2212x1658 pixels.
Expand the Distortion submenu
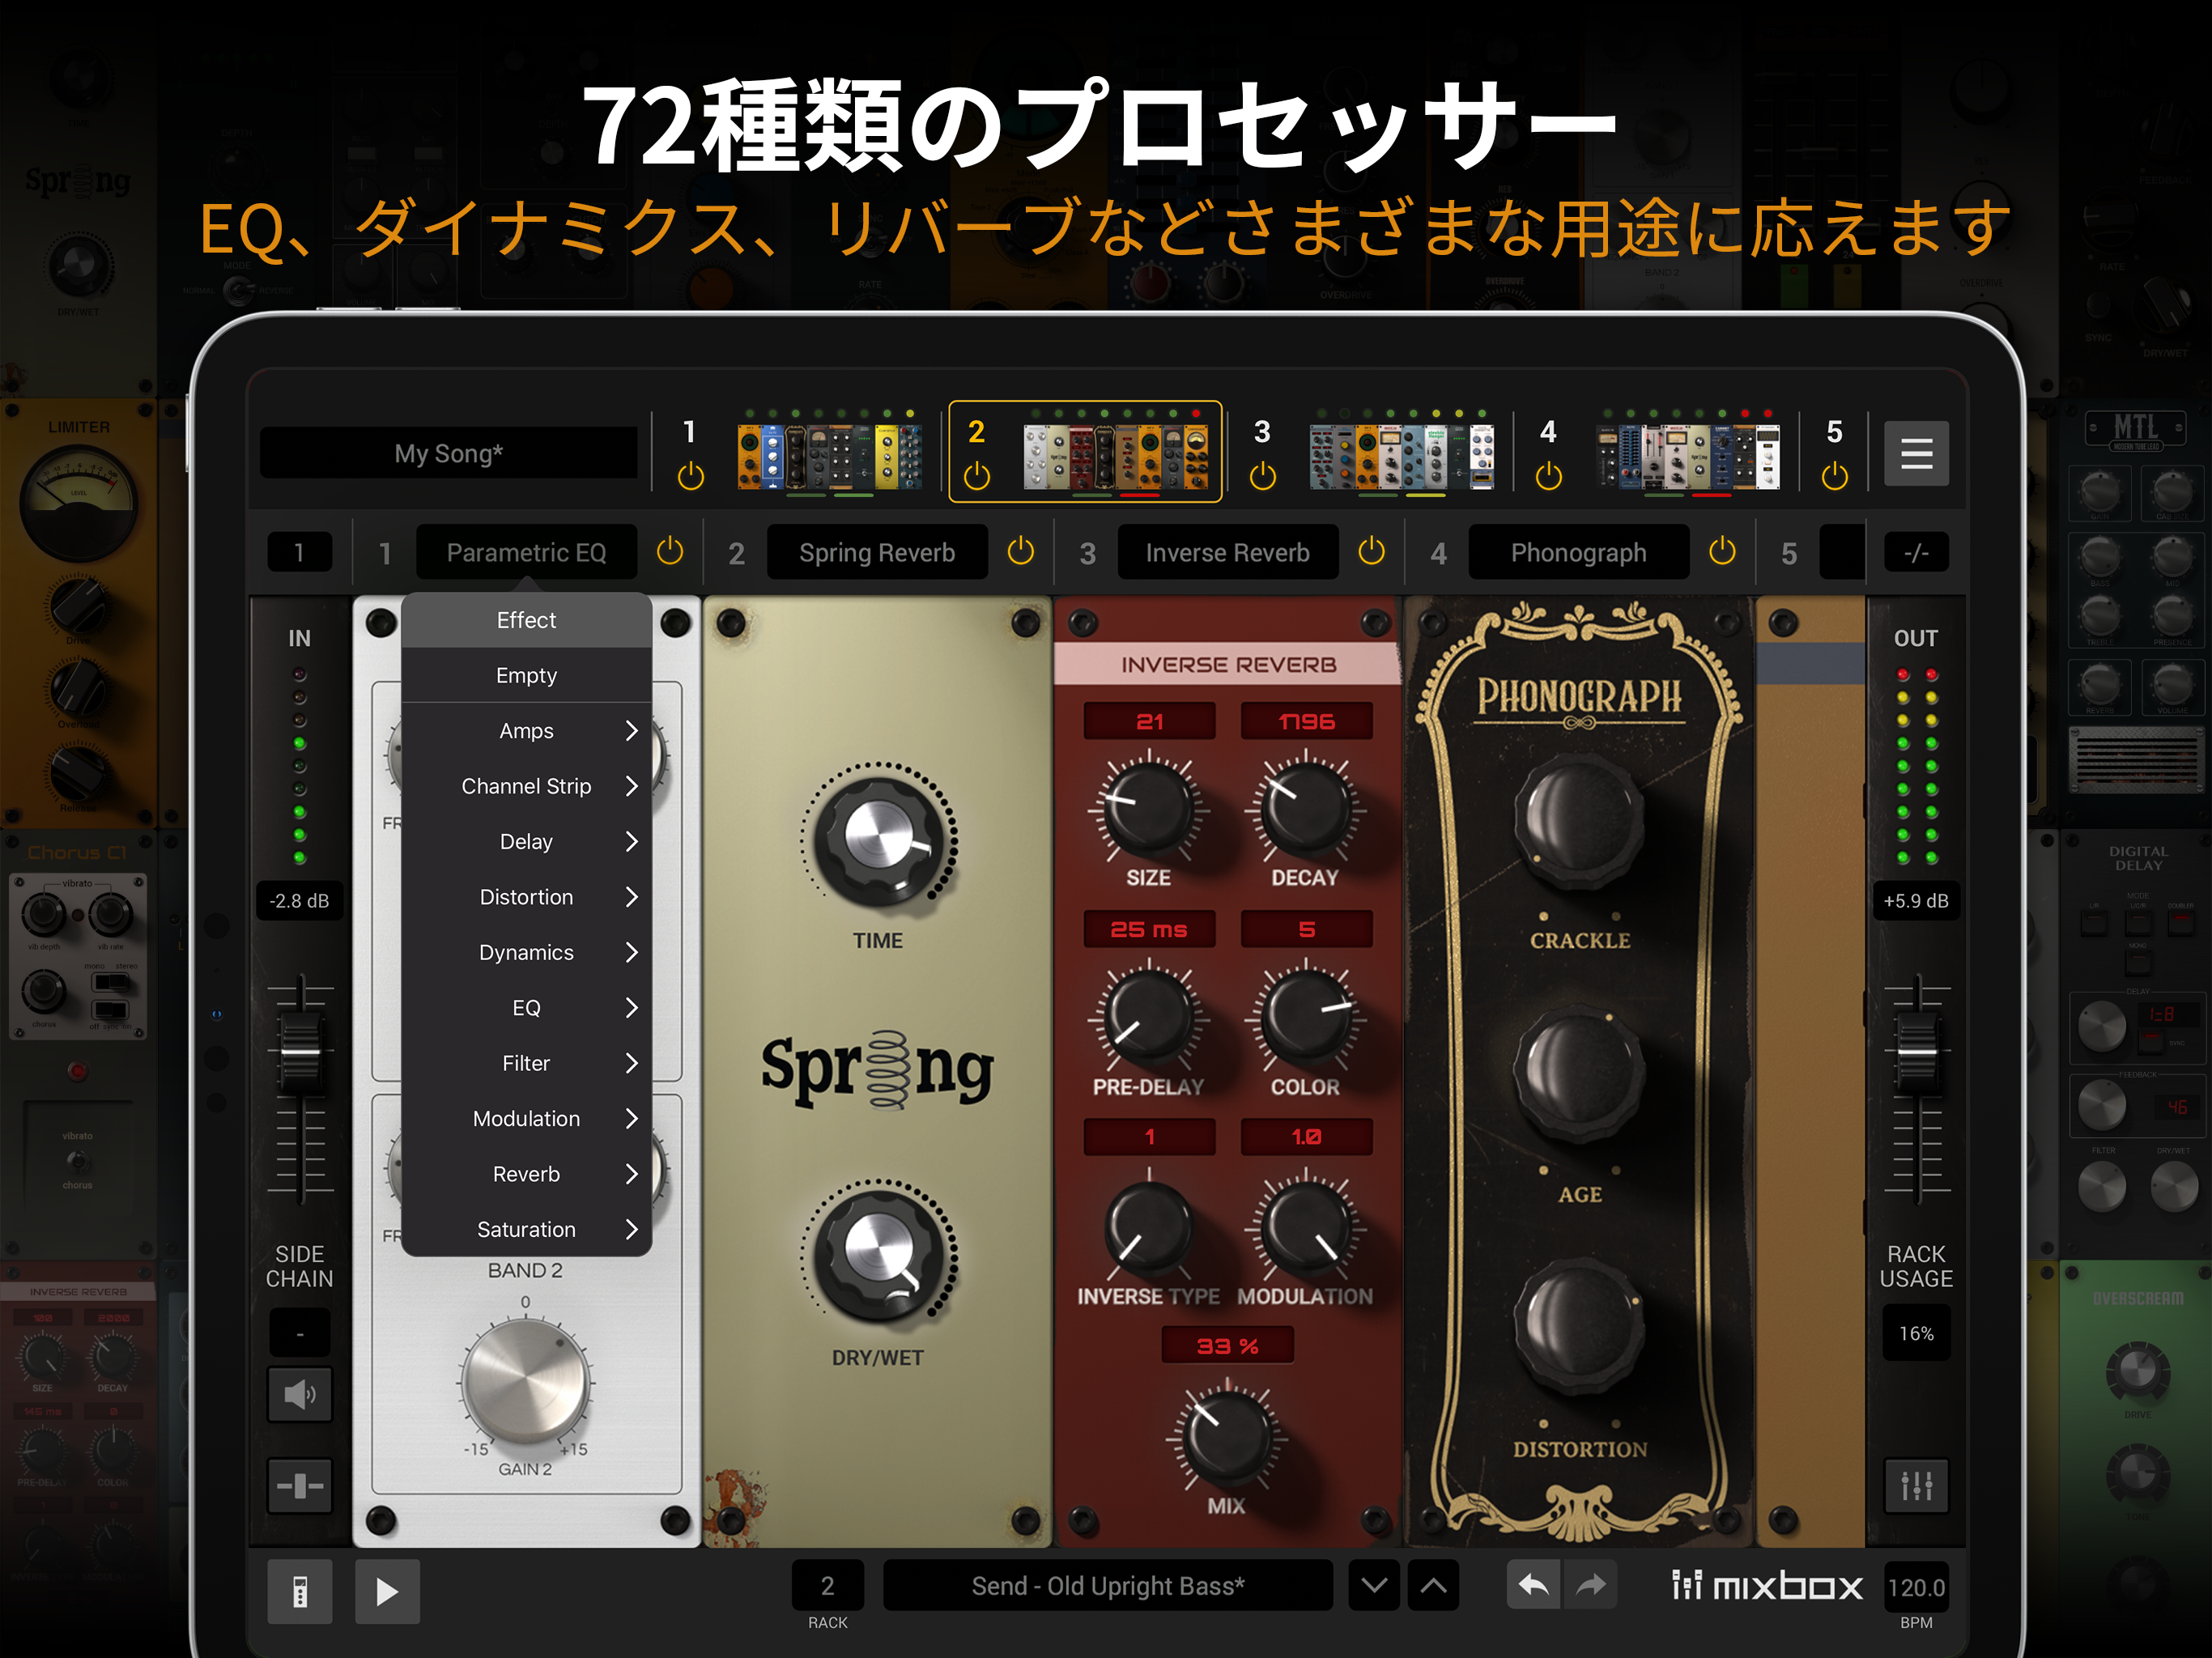click(x=526, y=897)
